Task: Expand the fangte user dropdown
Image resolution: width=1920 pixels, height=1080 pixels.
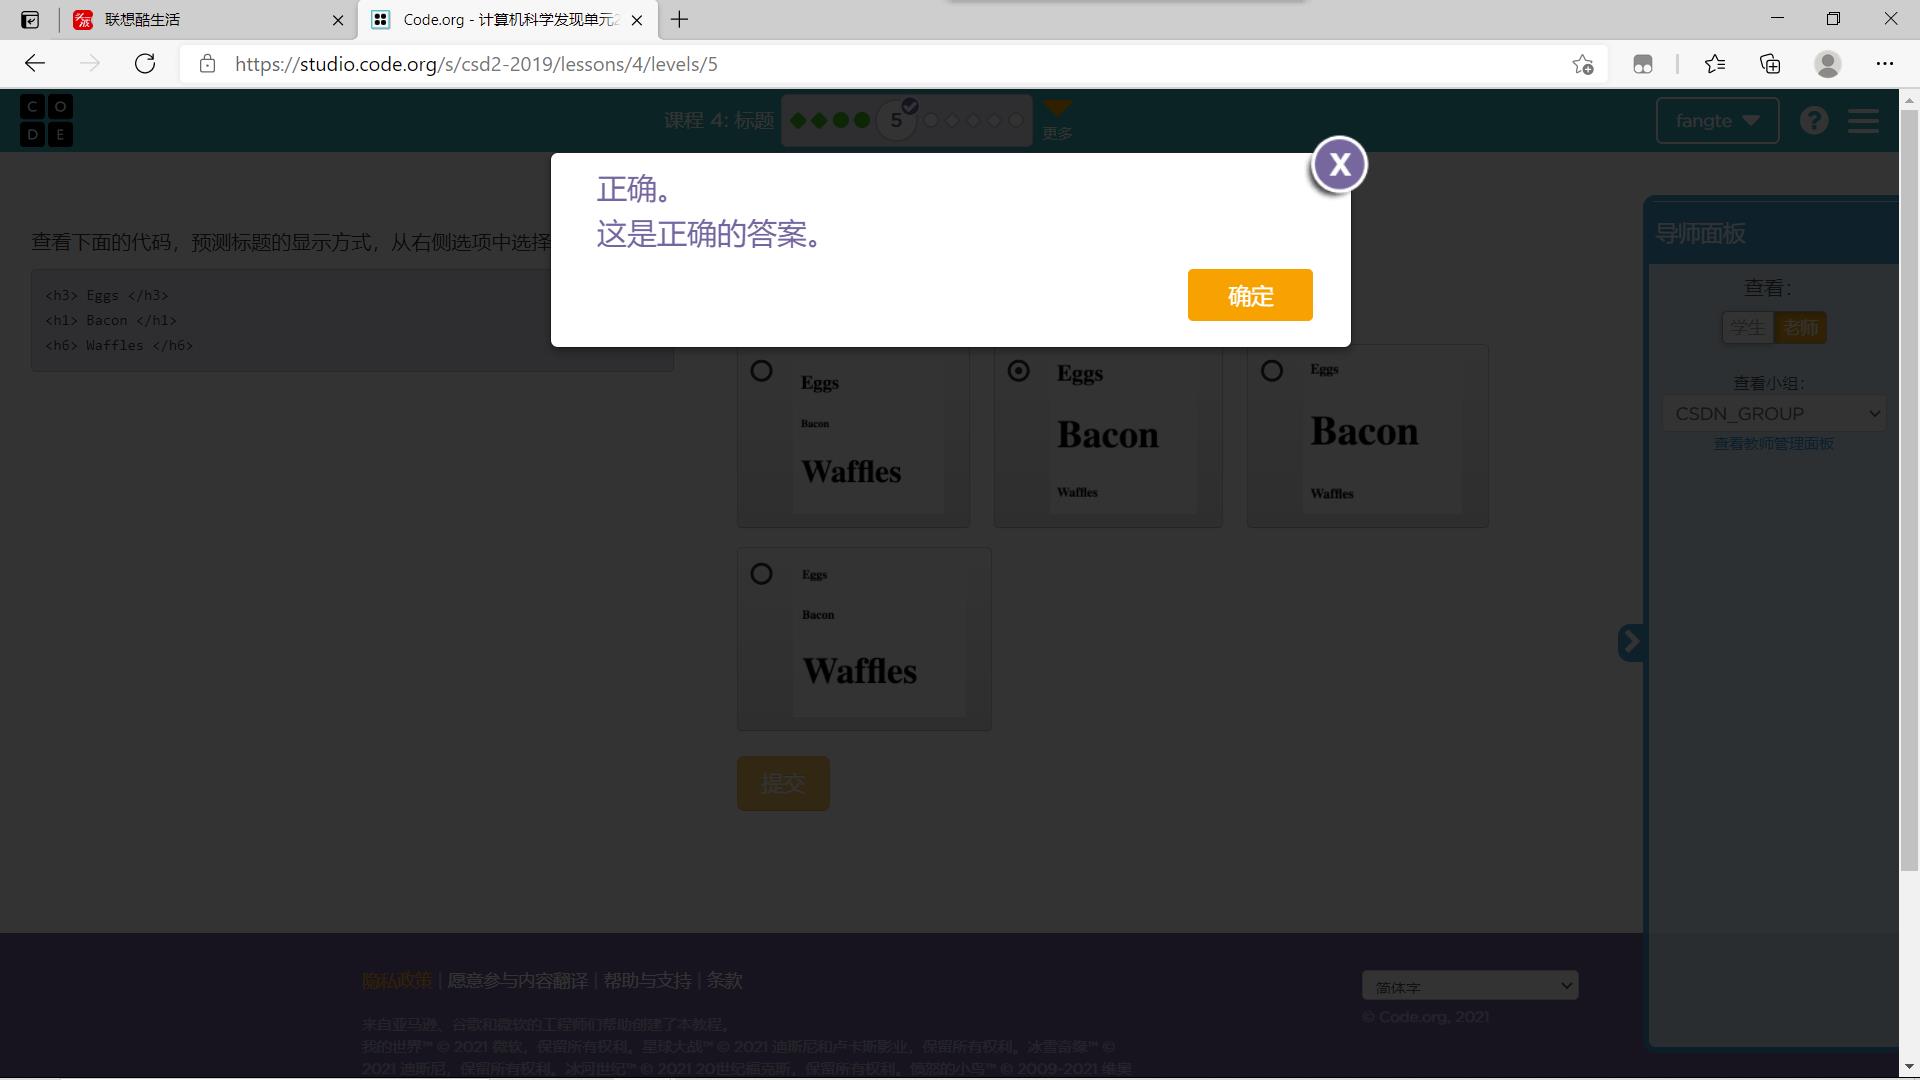Action: [1717, 121]
